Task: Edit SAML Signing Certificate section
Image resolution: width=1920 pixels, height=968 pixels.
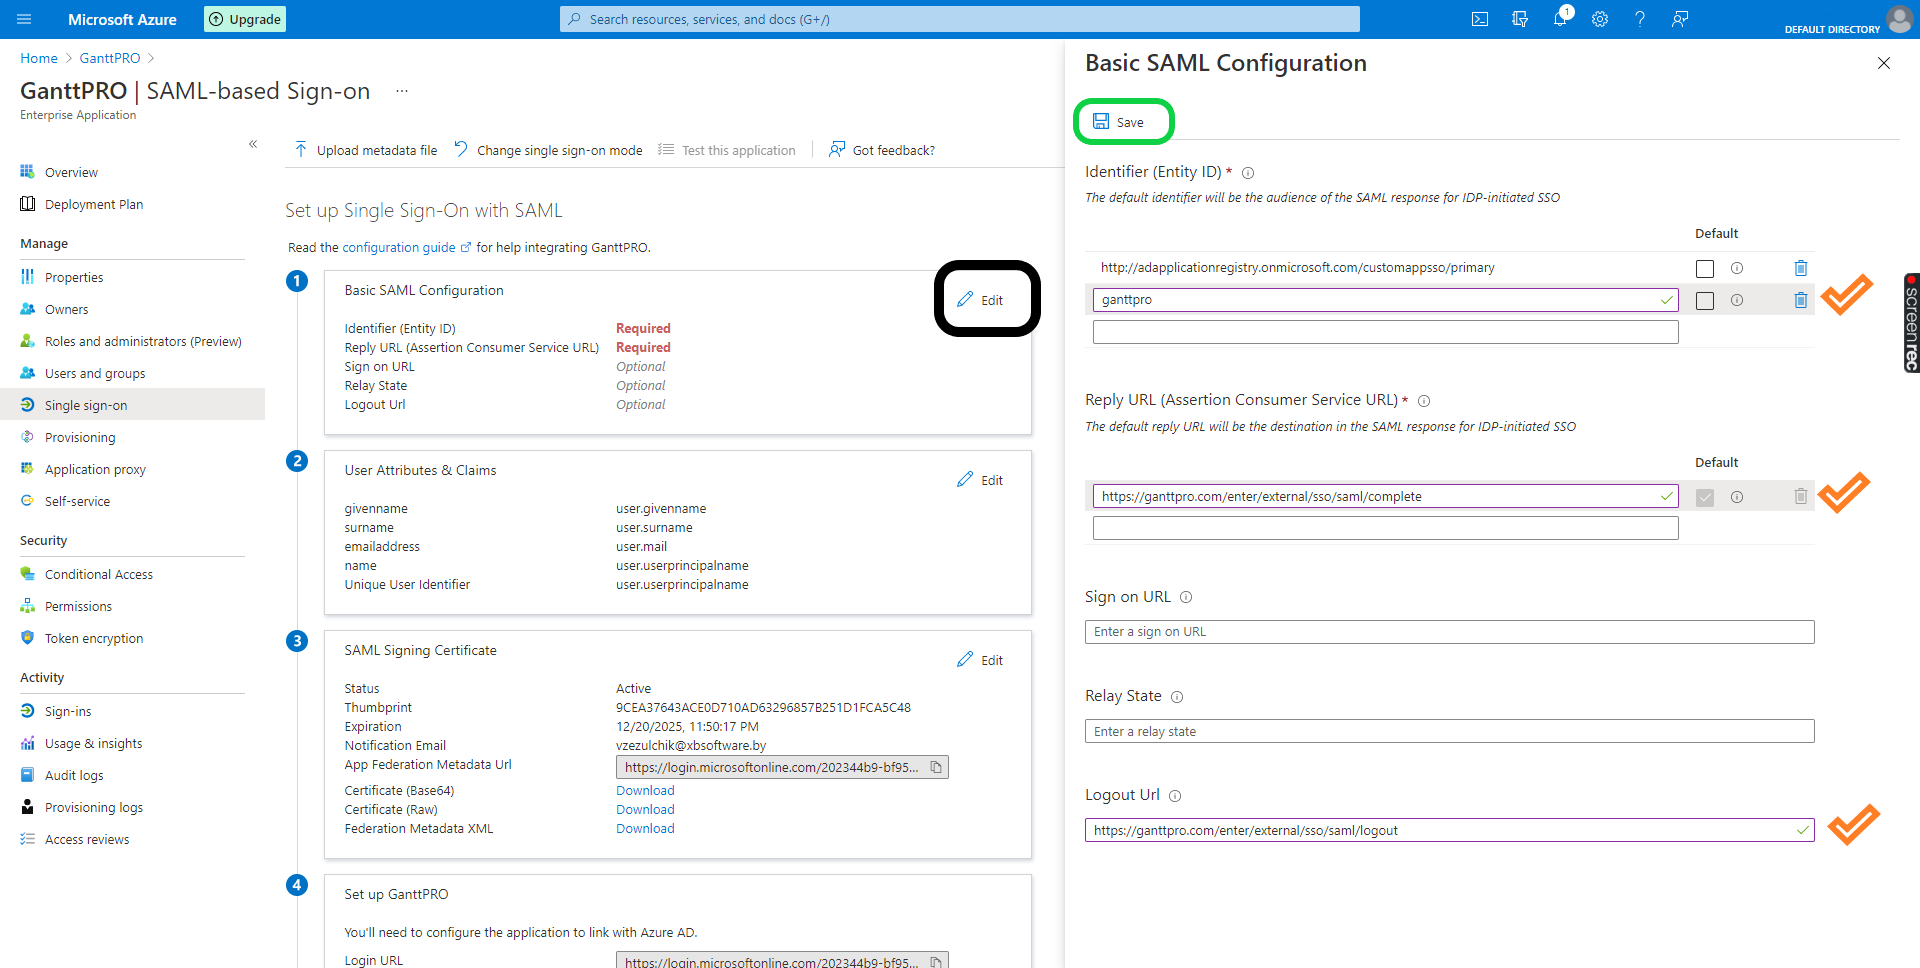Action: click(x=980, y=660)
